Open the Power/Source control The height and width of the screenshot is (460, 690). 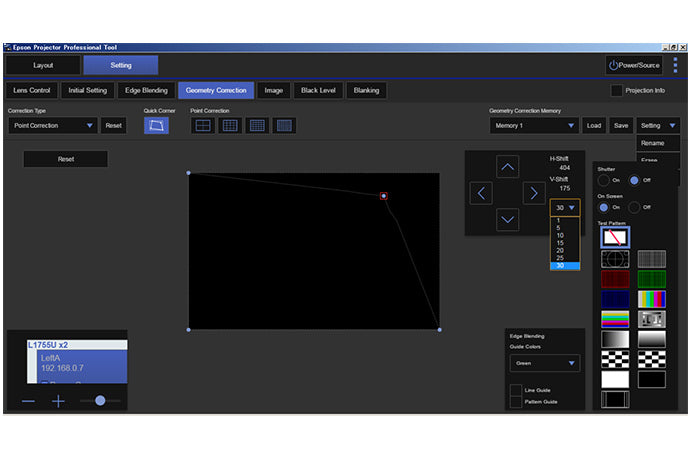tap(634, 65)
